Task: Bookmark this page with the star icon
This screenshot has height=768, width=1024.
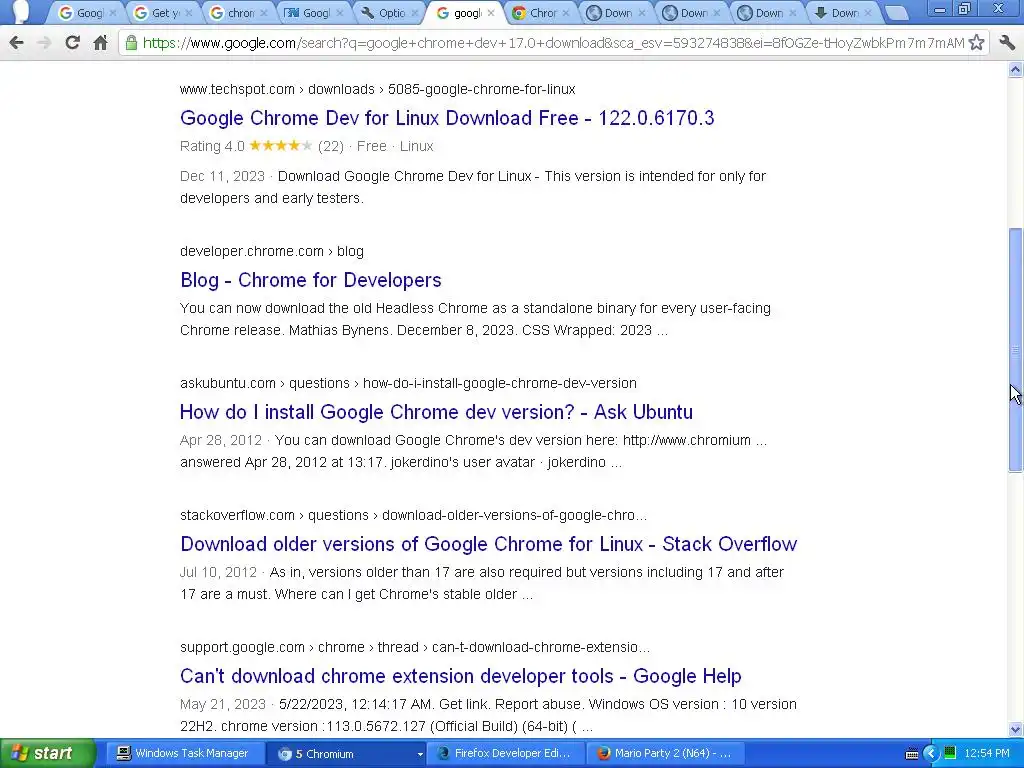Action: 976,43
